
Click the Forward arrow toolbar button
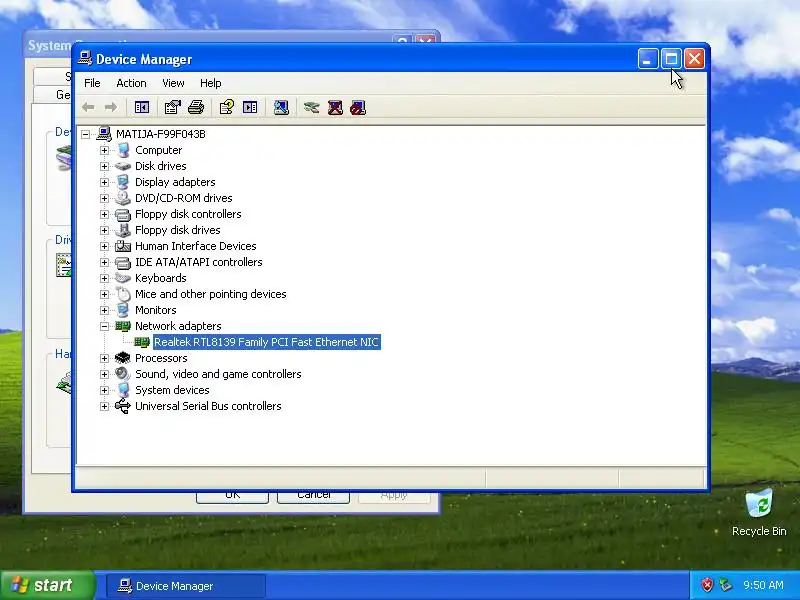click(x=111, y=108)
